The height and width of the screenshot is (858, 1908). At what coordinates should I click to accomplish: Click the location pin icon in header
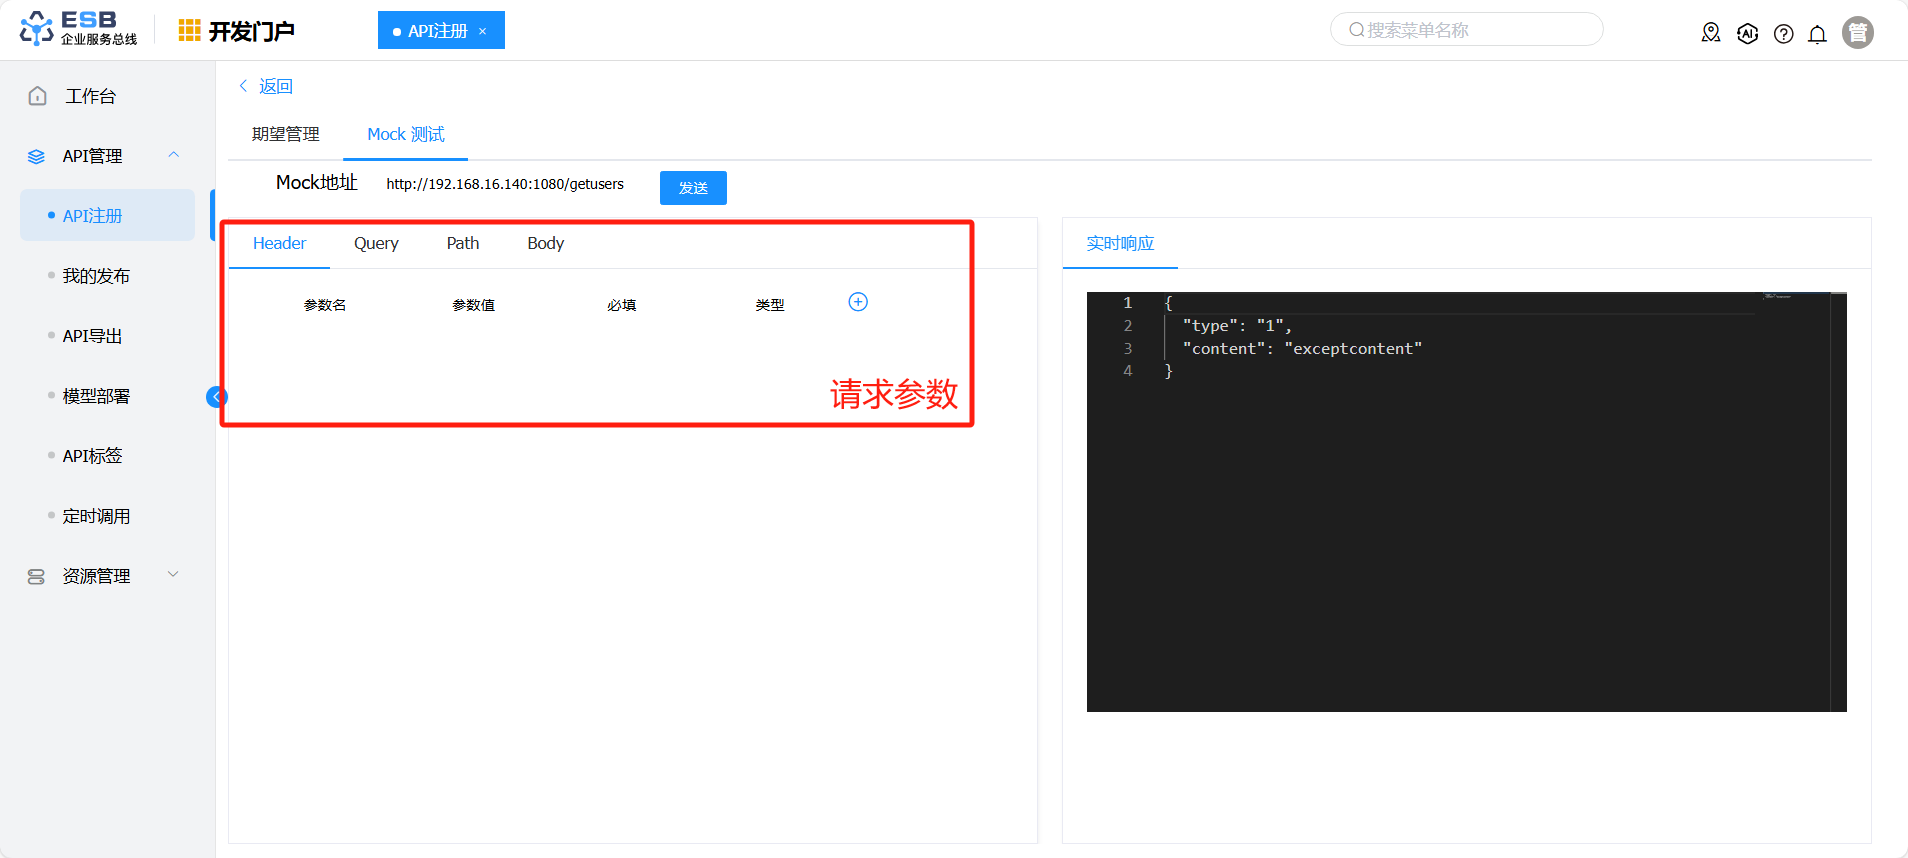(1711, 33)
